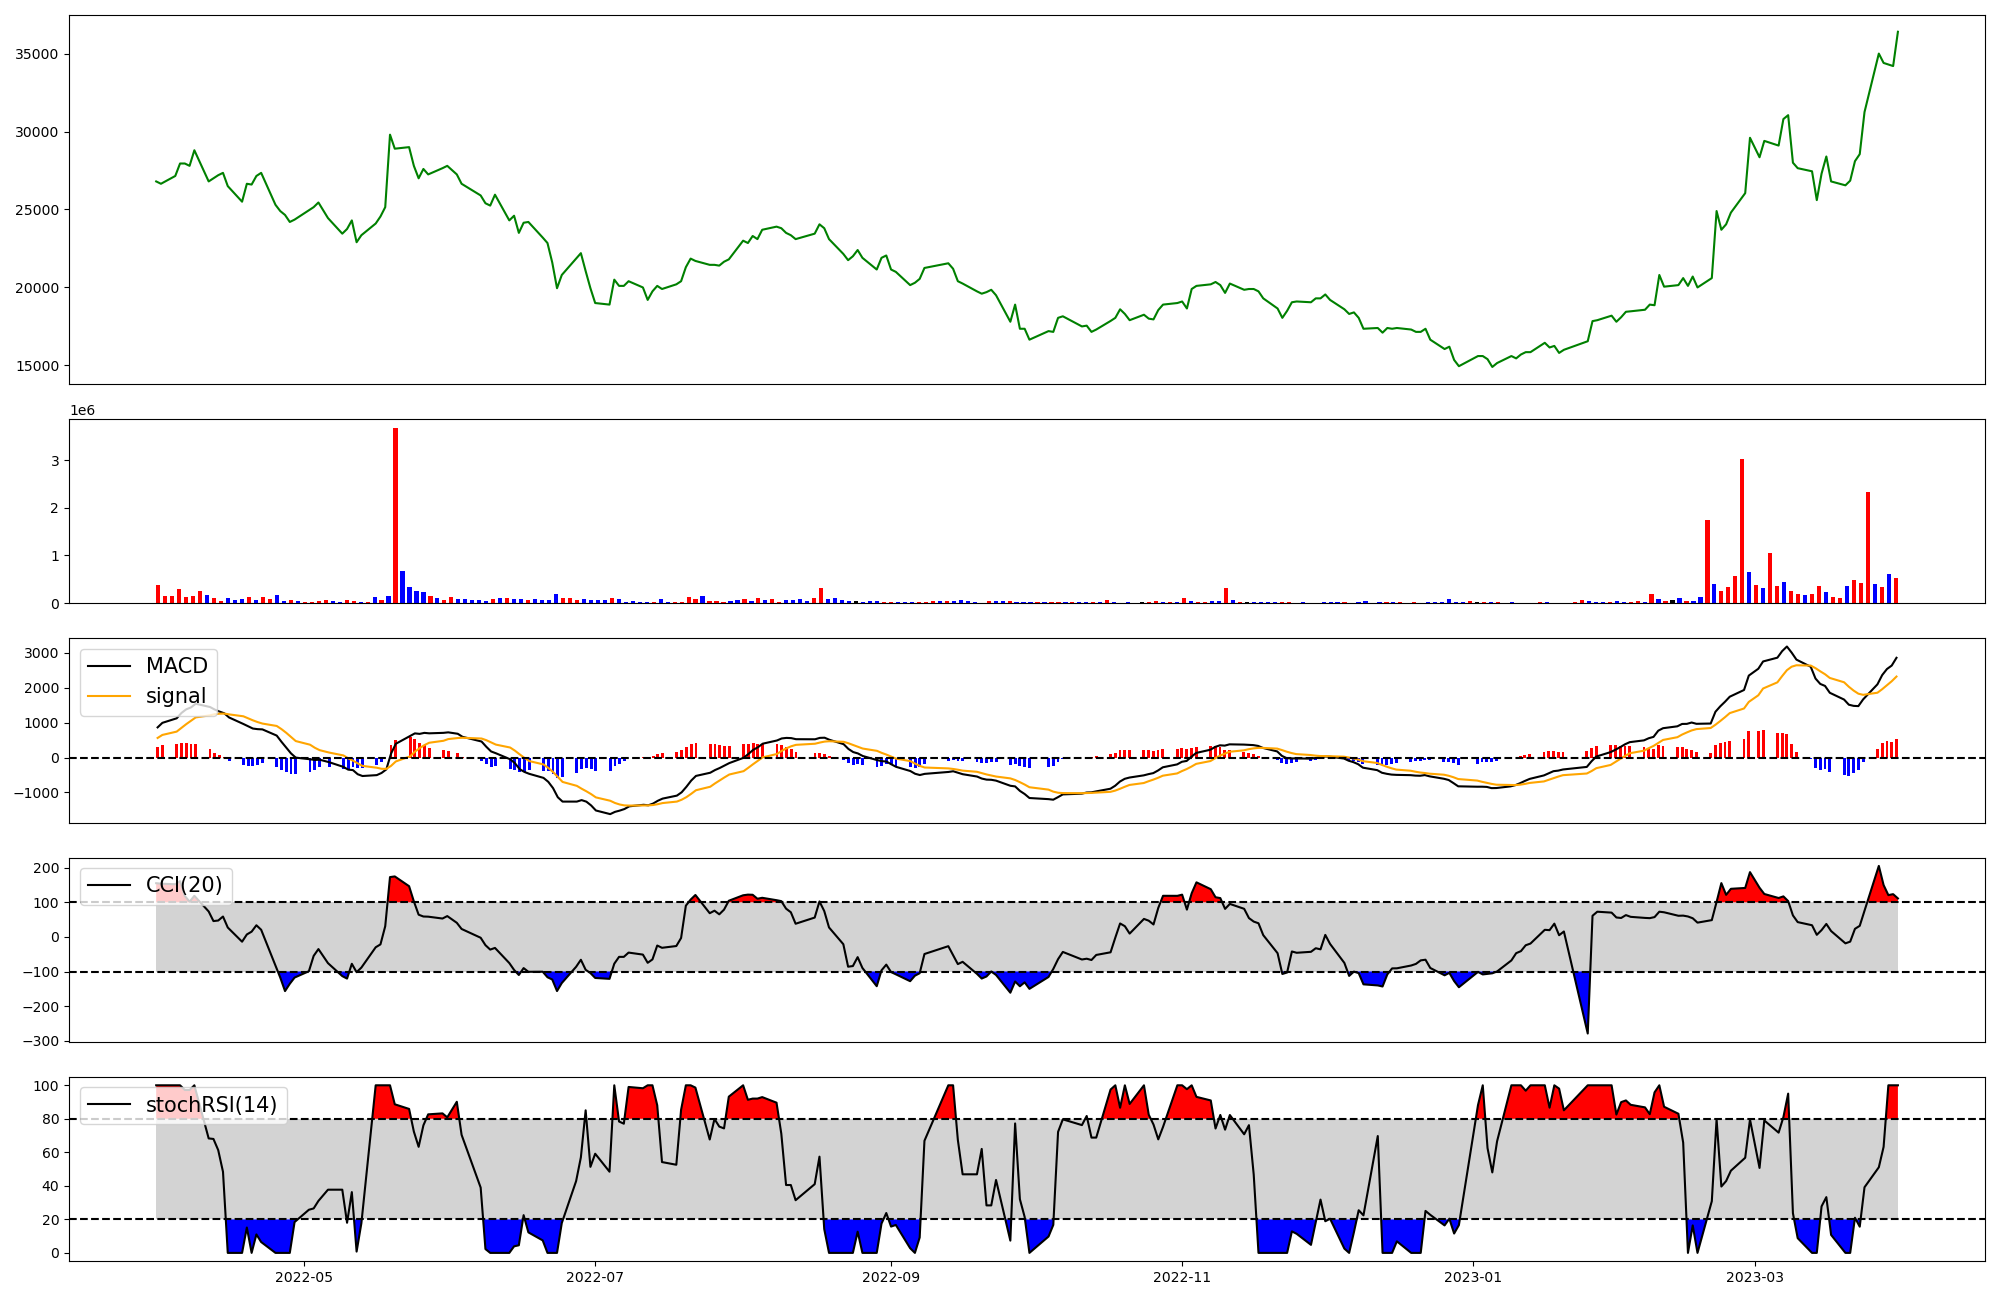Click the 15000 price axis label

click(36, 366)
